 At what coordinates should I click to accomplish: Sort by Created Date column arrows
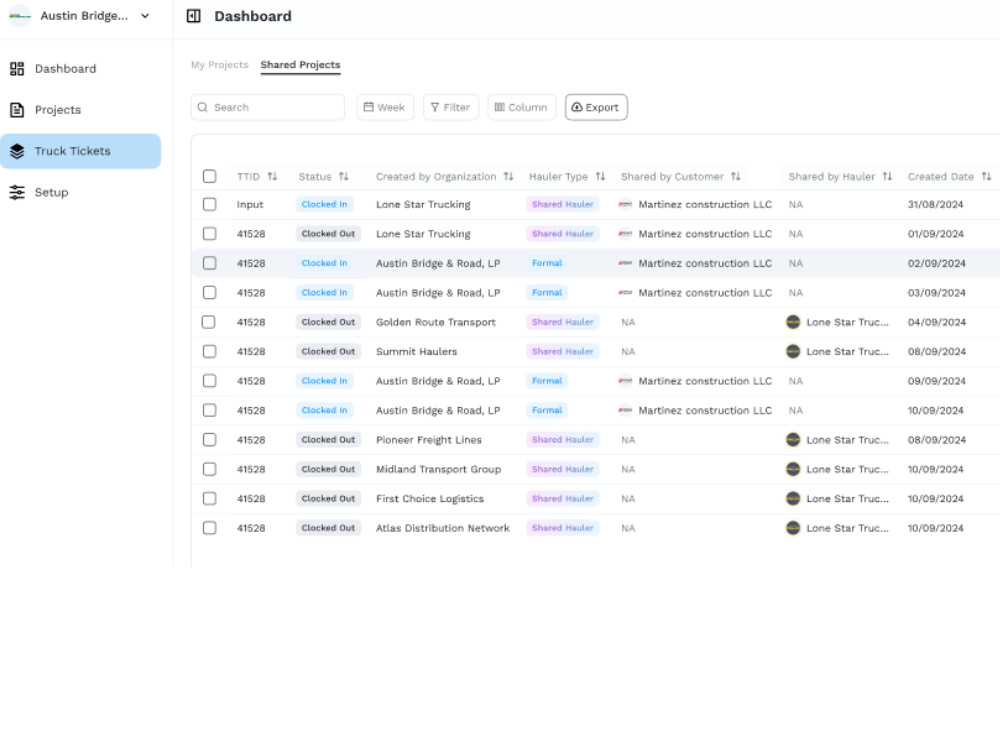coord(986,177)
